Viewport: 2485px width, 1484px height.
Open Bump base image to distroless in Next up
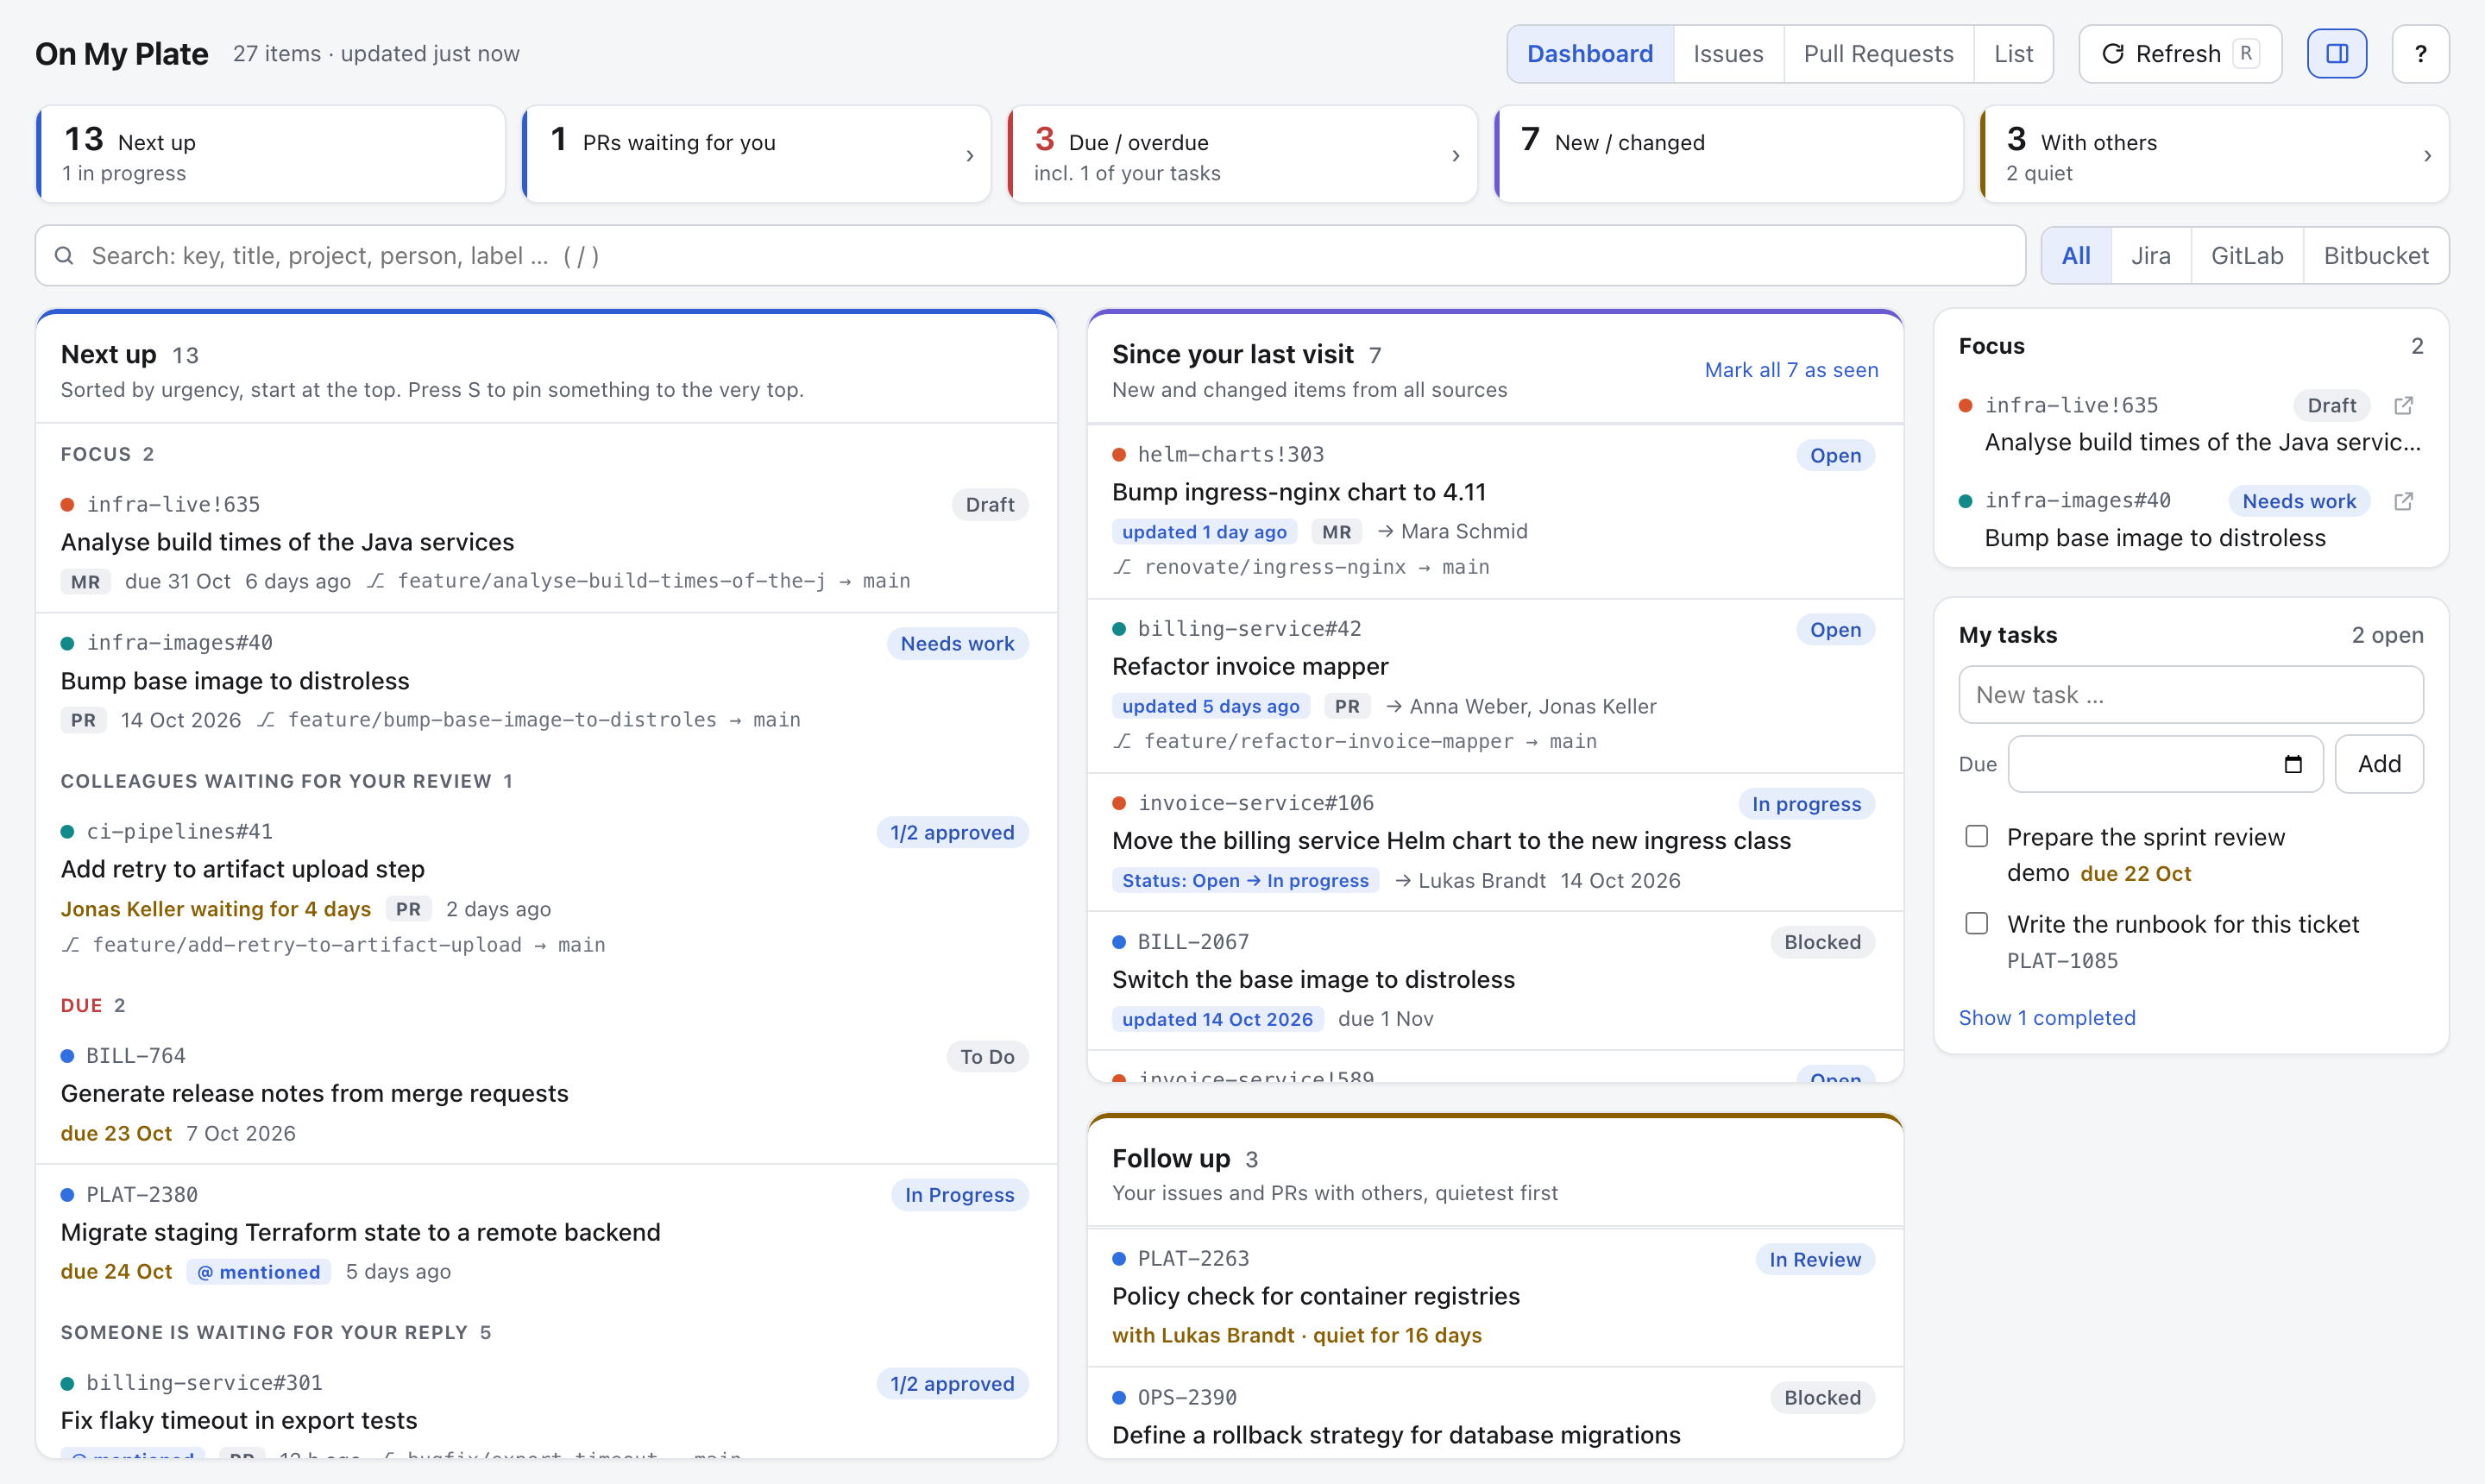pyautogui.click(x=235, y=681)
